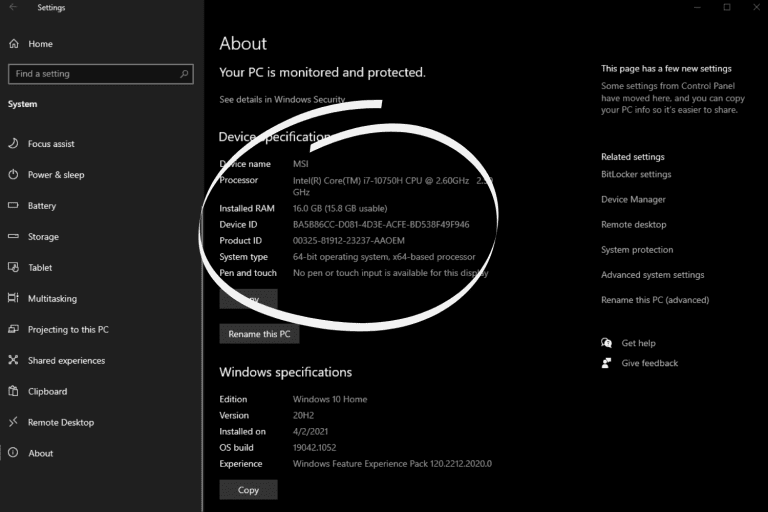Open Power & sleep settings icon
The image size is (768, 512).
13,175
